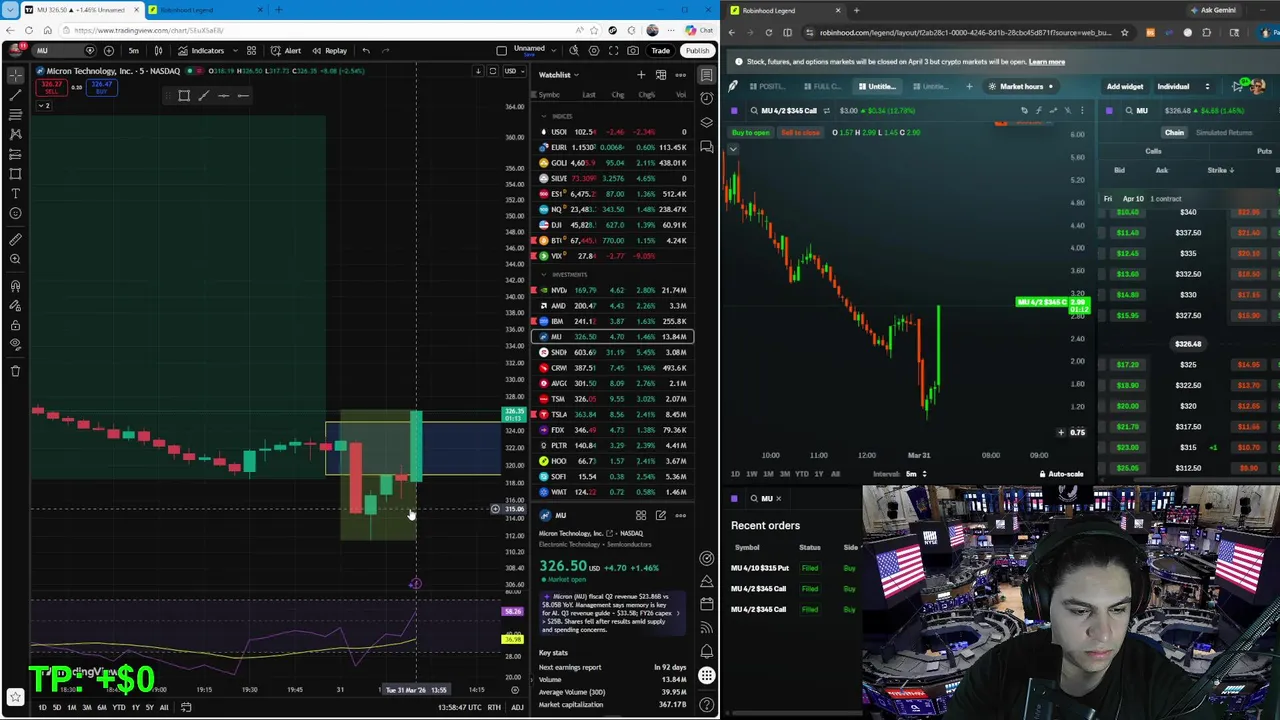Click the MU symbol search field in TradingView

pyautogui.click(x=62, y=50)
